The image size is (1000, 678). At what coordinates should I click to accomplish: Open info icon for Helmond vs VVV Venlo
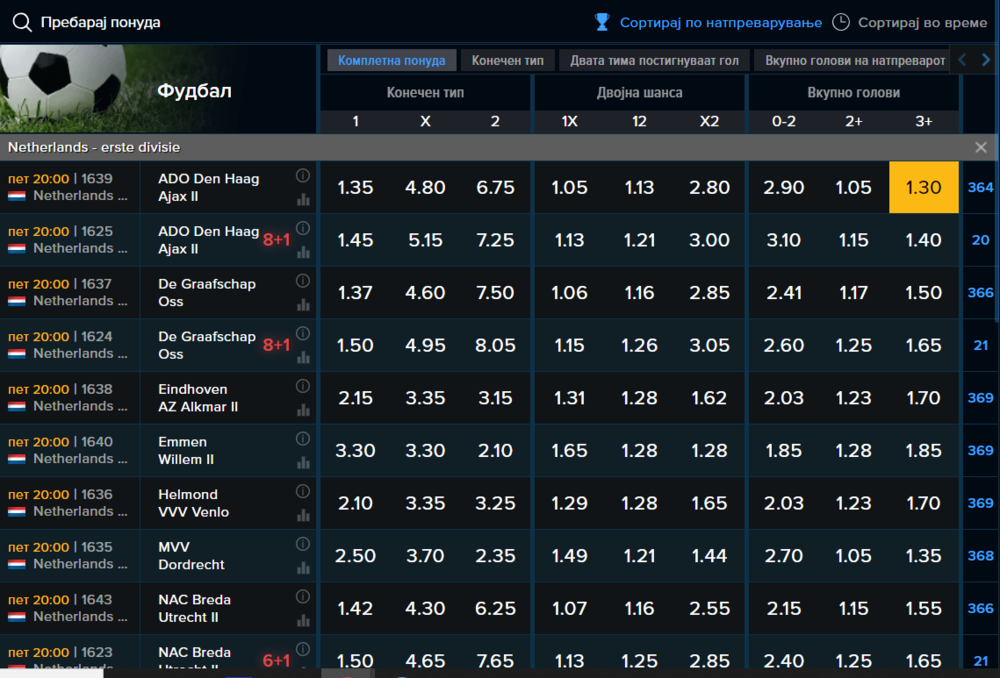point(303,491)
